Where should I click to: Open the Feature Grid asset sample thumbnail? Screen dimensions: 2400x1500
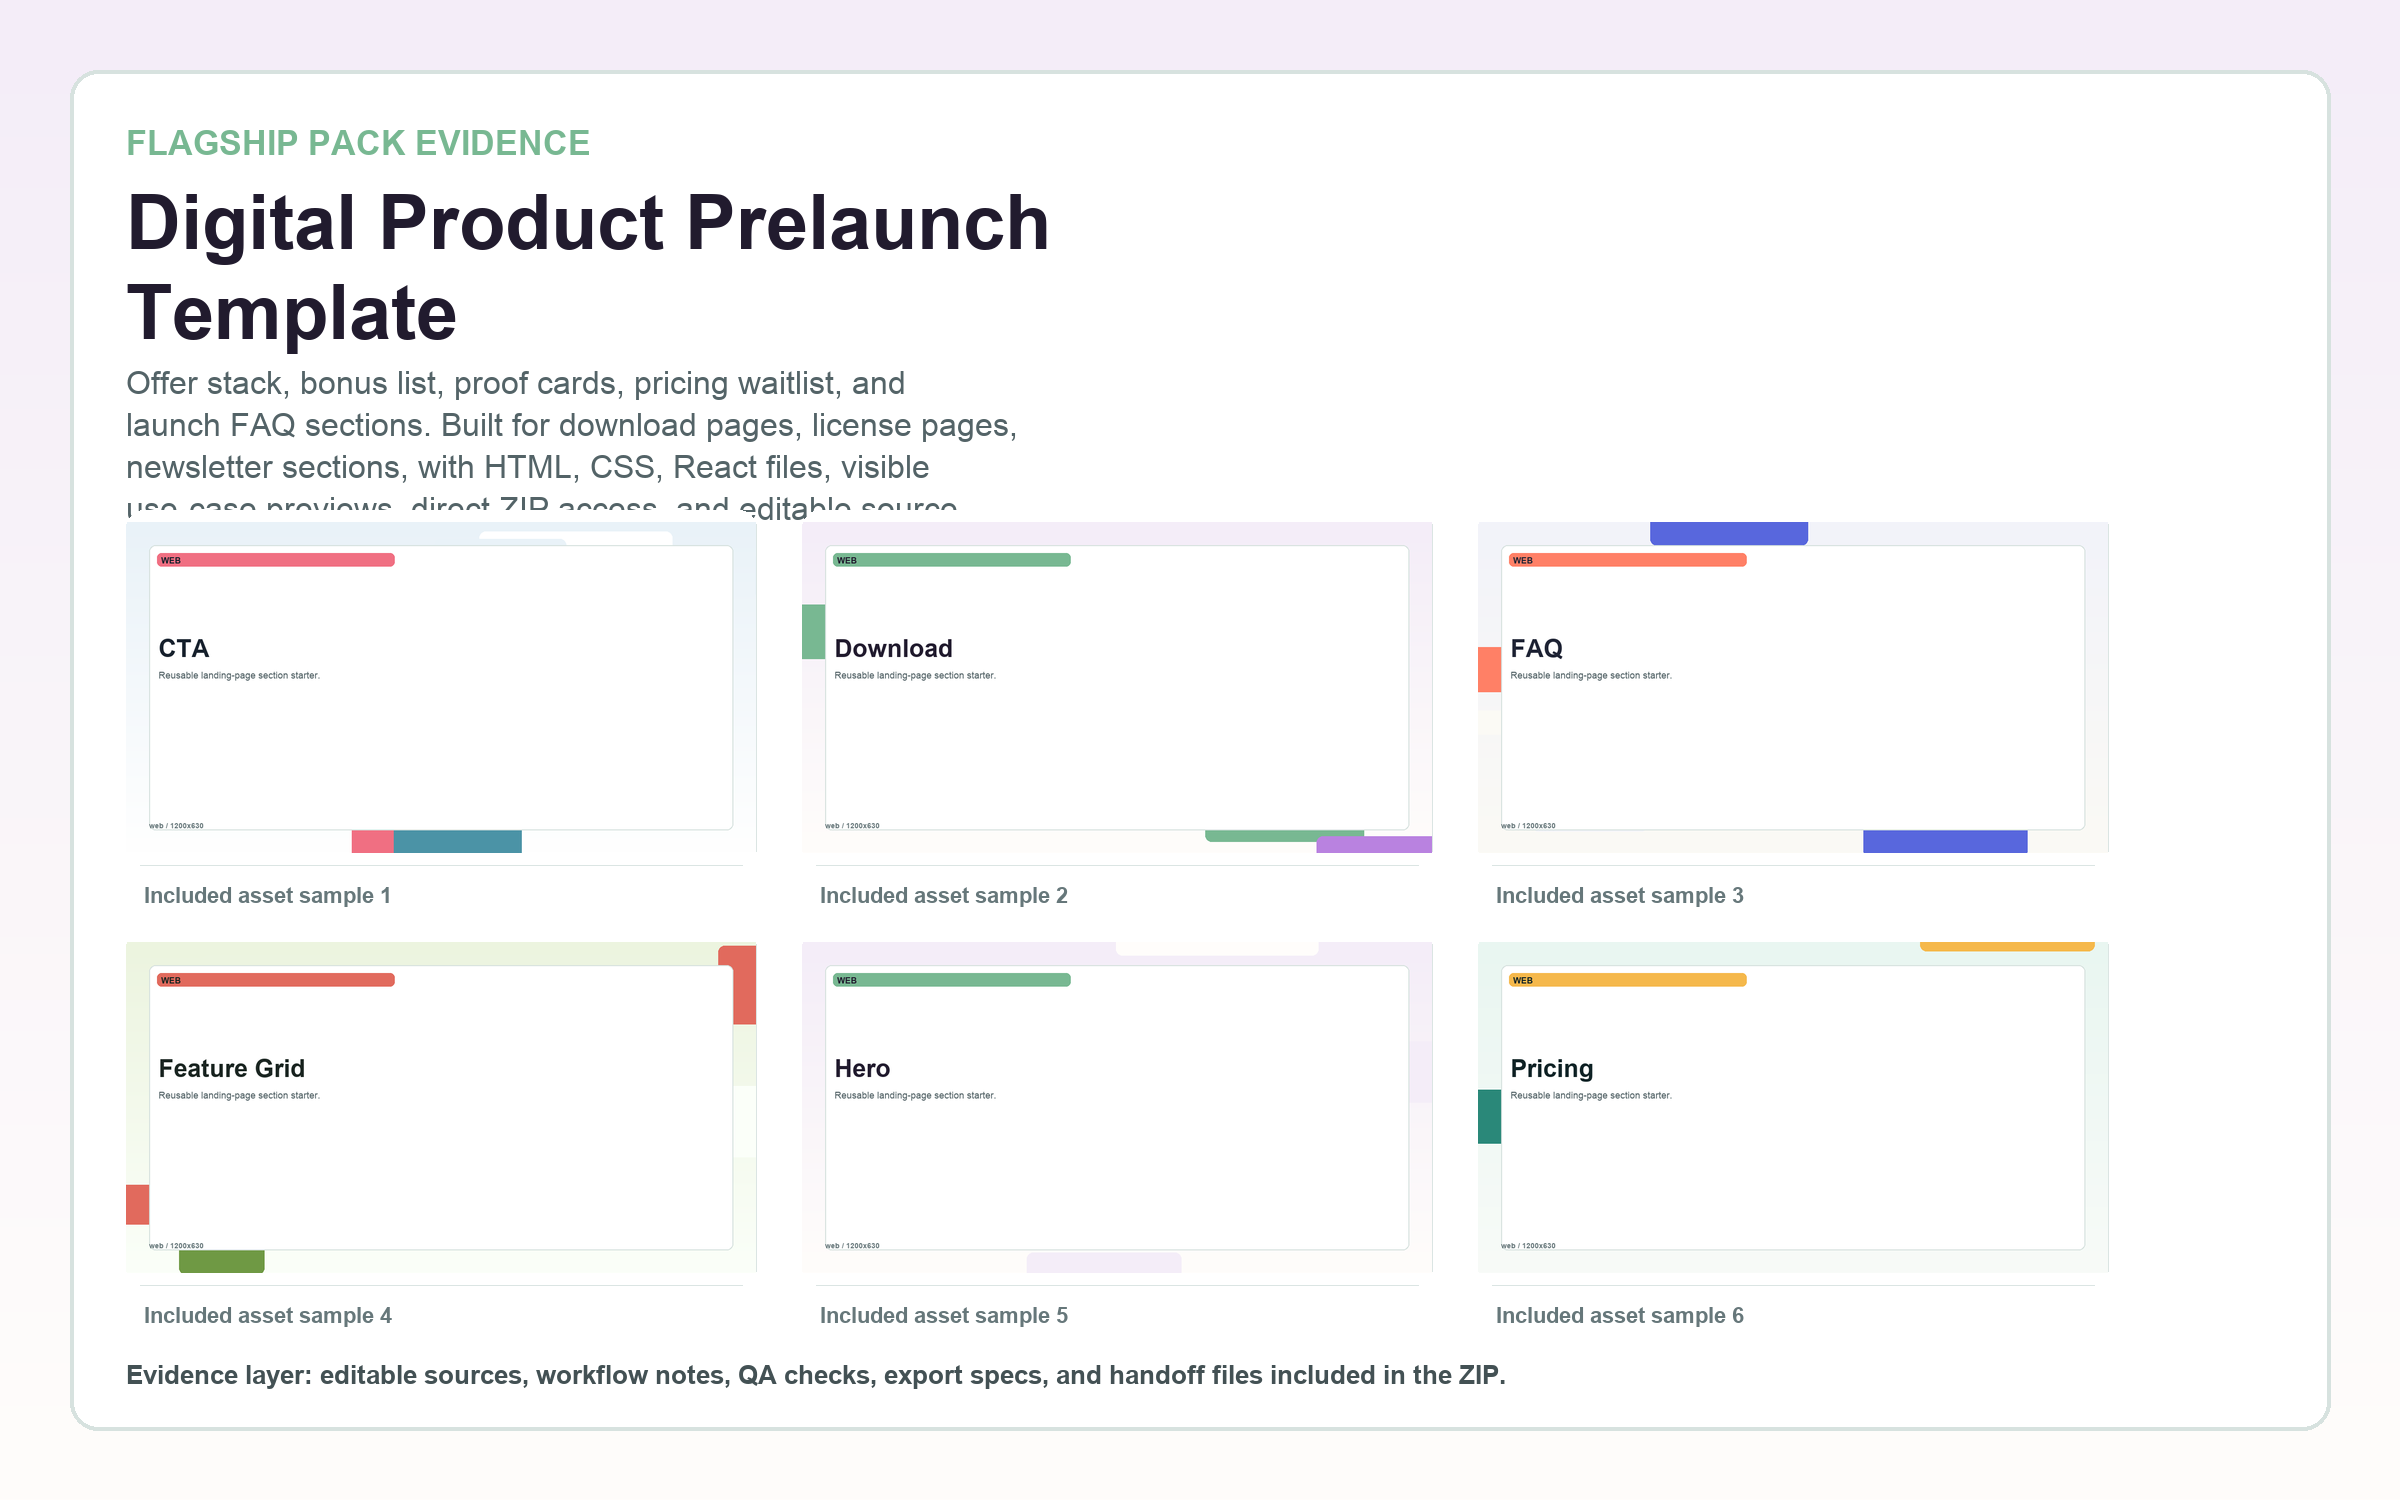tap(441, 1107)
